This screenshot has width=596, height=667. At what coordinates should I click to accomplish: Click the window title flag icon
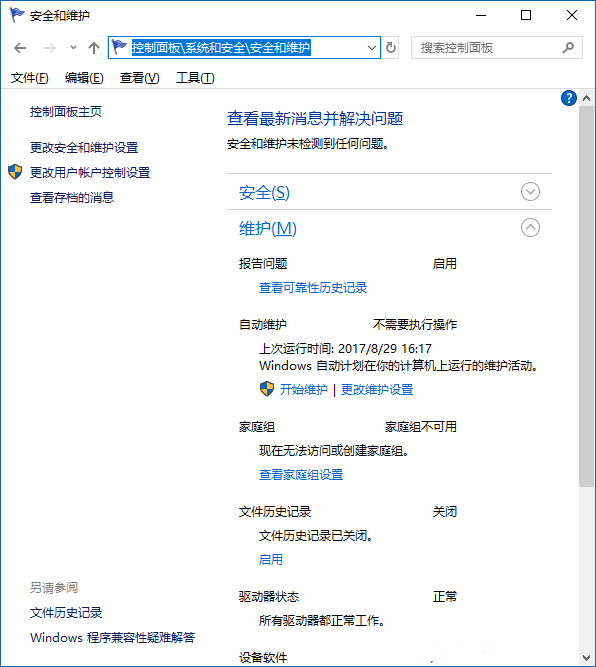tap(17, 15)
